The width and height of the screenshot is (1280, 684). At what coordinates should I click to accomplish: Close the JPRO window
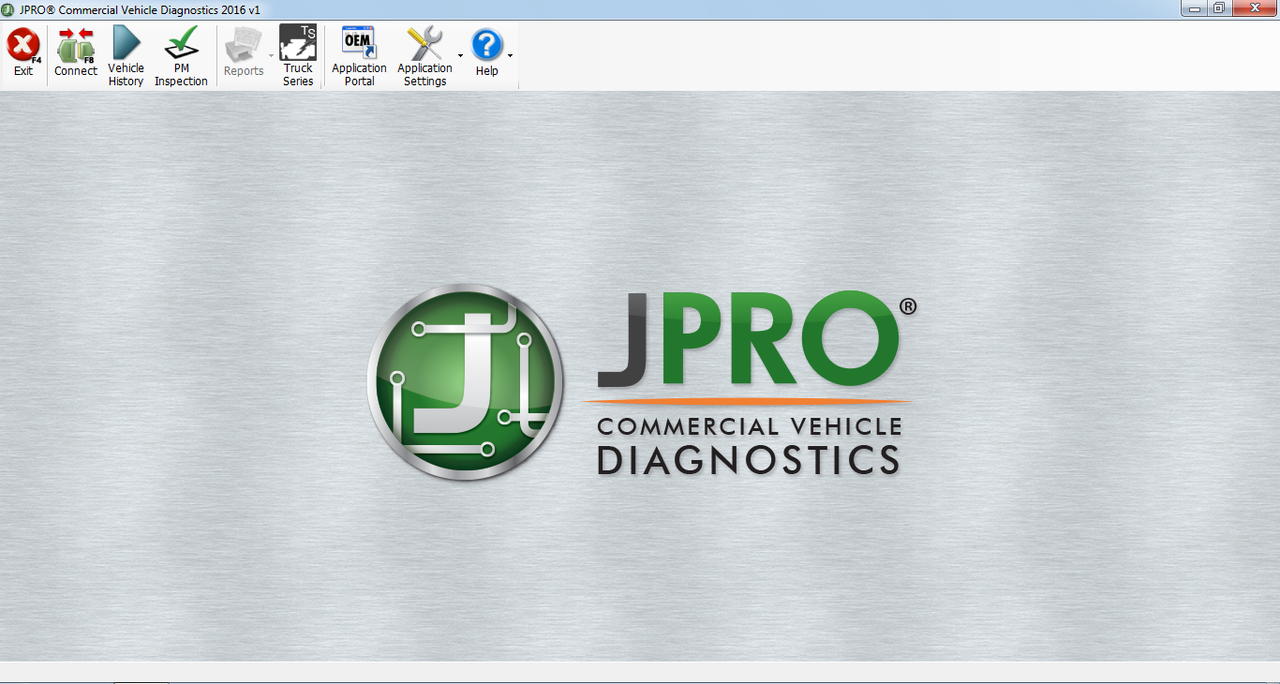pyautogui.click(x=1254, y=8)
